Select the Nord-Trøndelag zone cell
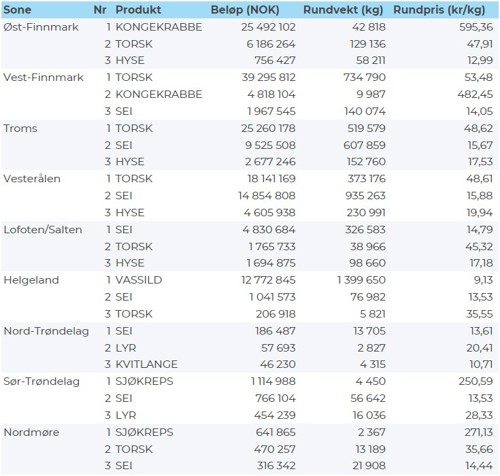 click(46, 331)
